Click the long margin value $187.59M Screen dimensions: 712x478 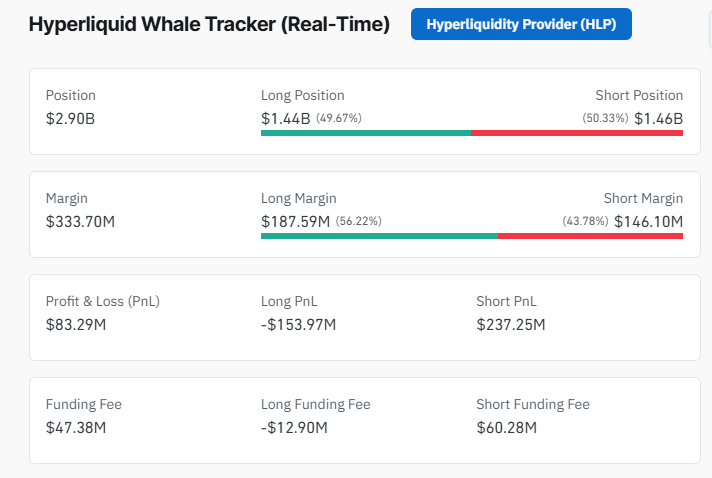(295, 221)
